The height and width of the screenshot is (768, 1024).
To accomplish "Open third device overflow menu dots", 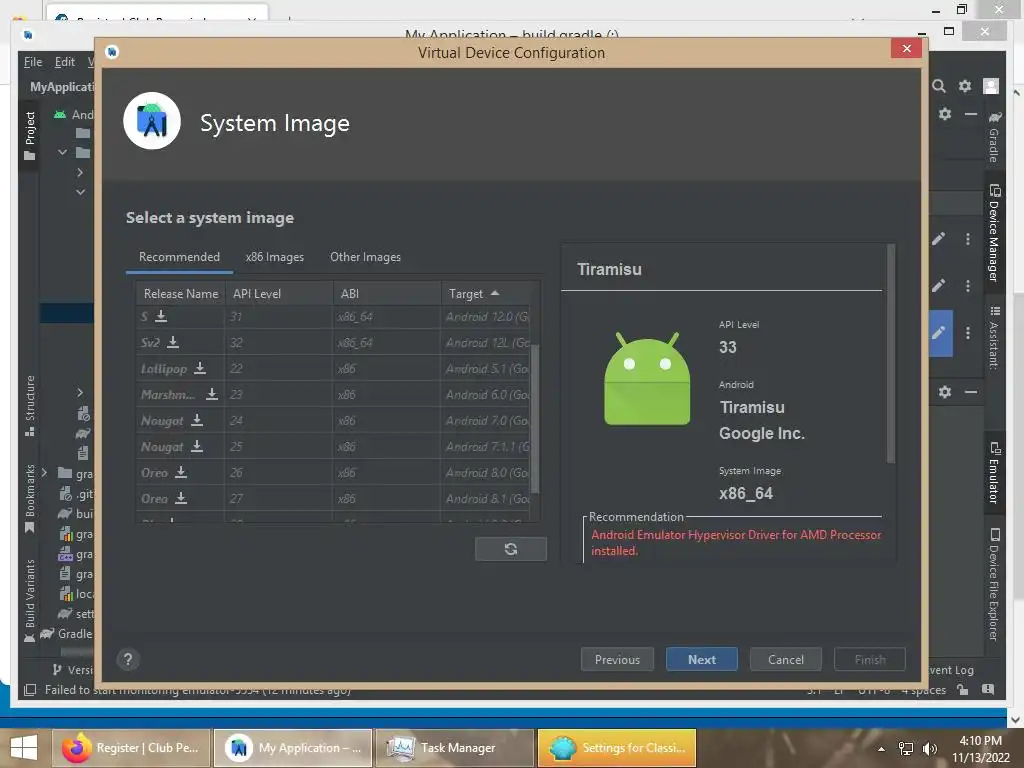I will pos(968,332).
